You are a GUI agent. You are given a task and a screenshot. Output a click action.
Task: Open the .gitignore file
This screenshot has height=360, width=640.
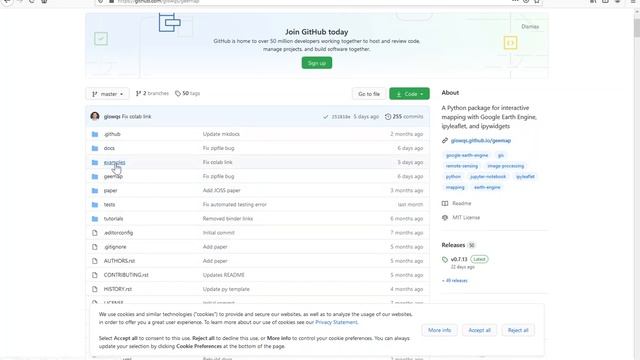[x=115, y=247]
